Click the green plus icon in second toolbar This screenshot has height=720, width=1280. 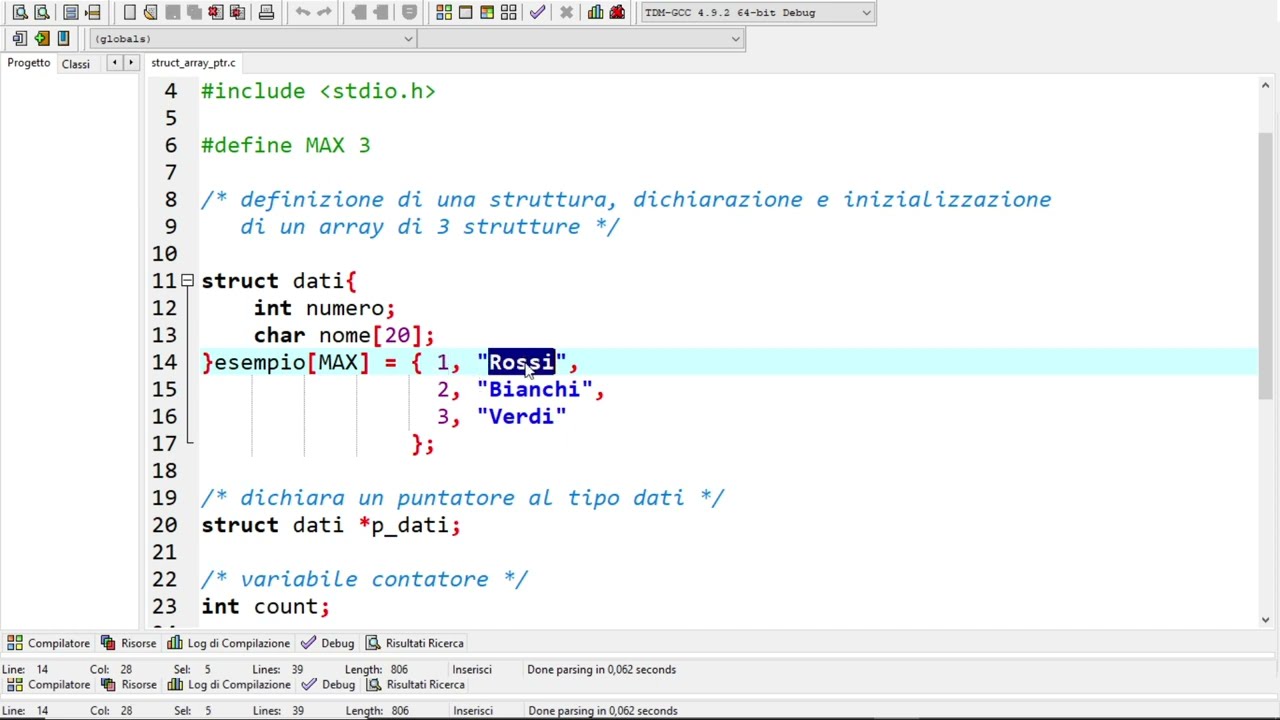41,38
